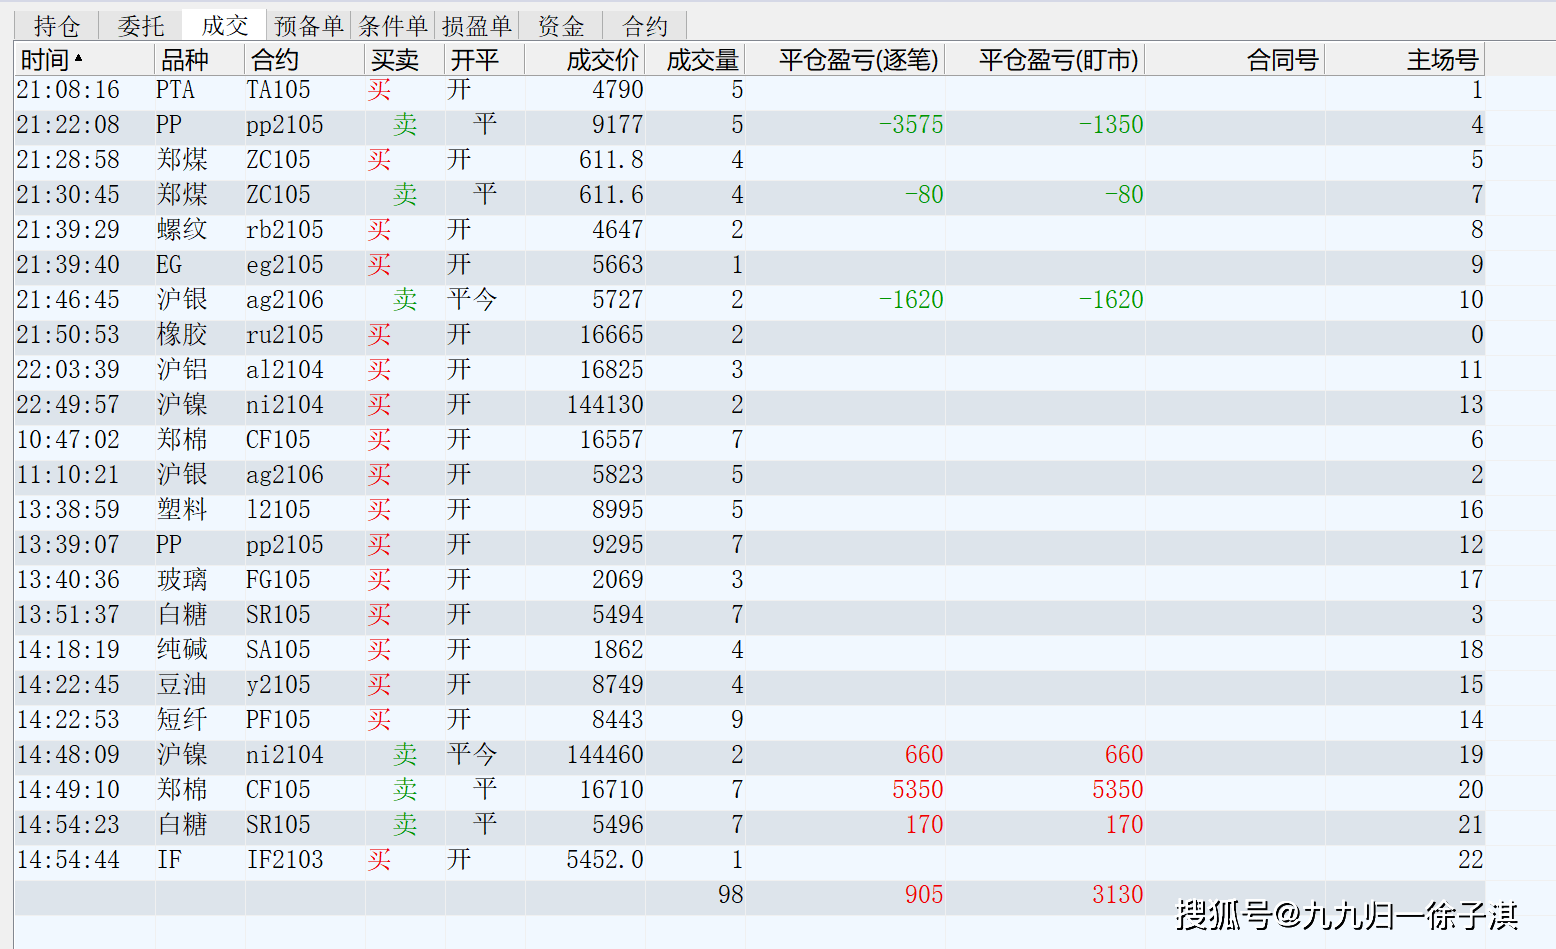Select contract al2104
The height and width of the screenshot is (949, 1556).
coord(285,370)
